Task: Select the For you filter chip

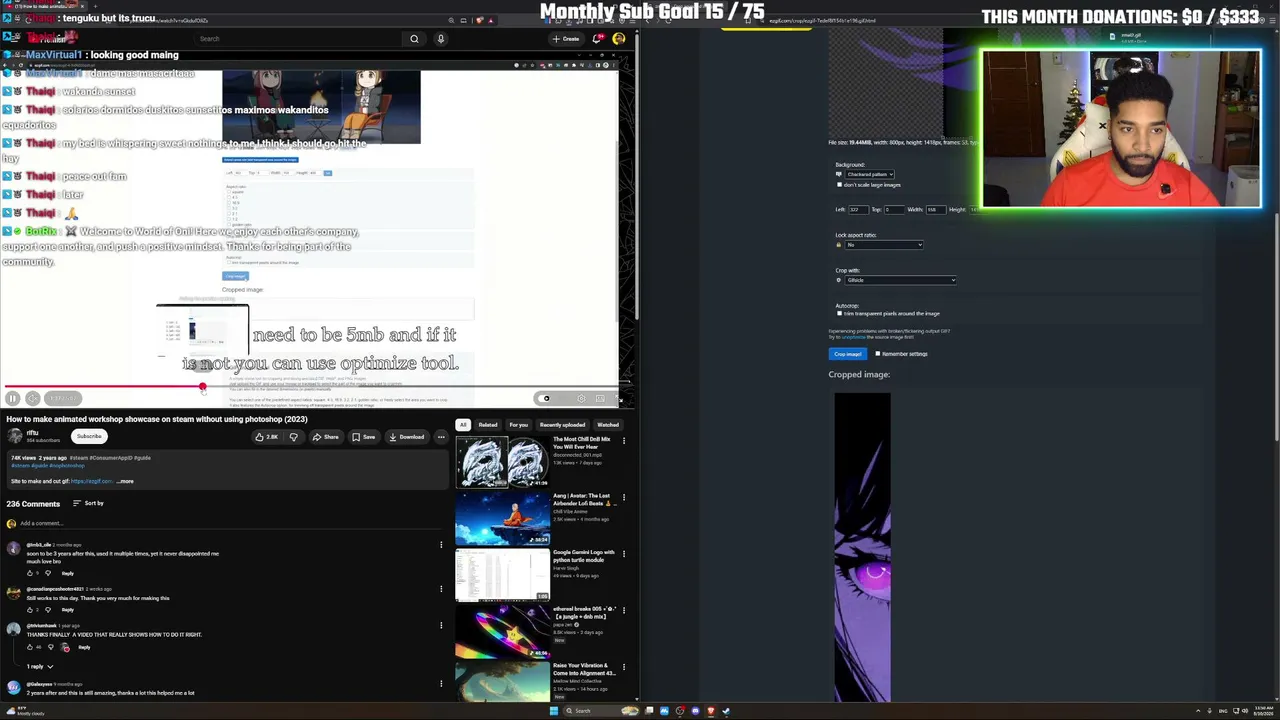Action: tap(518, 425)
